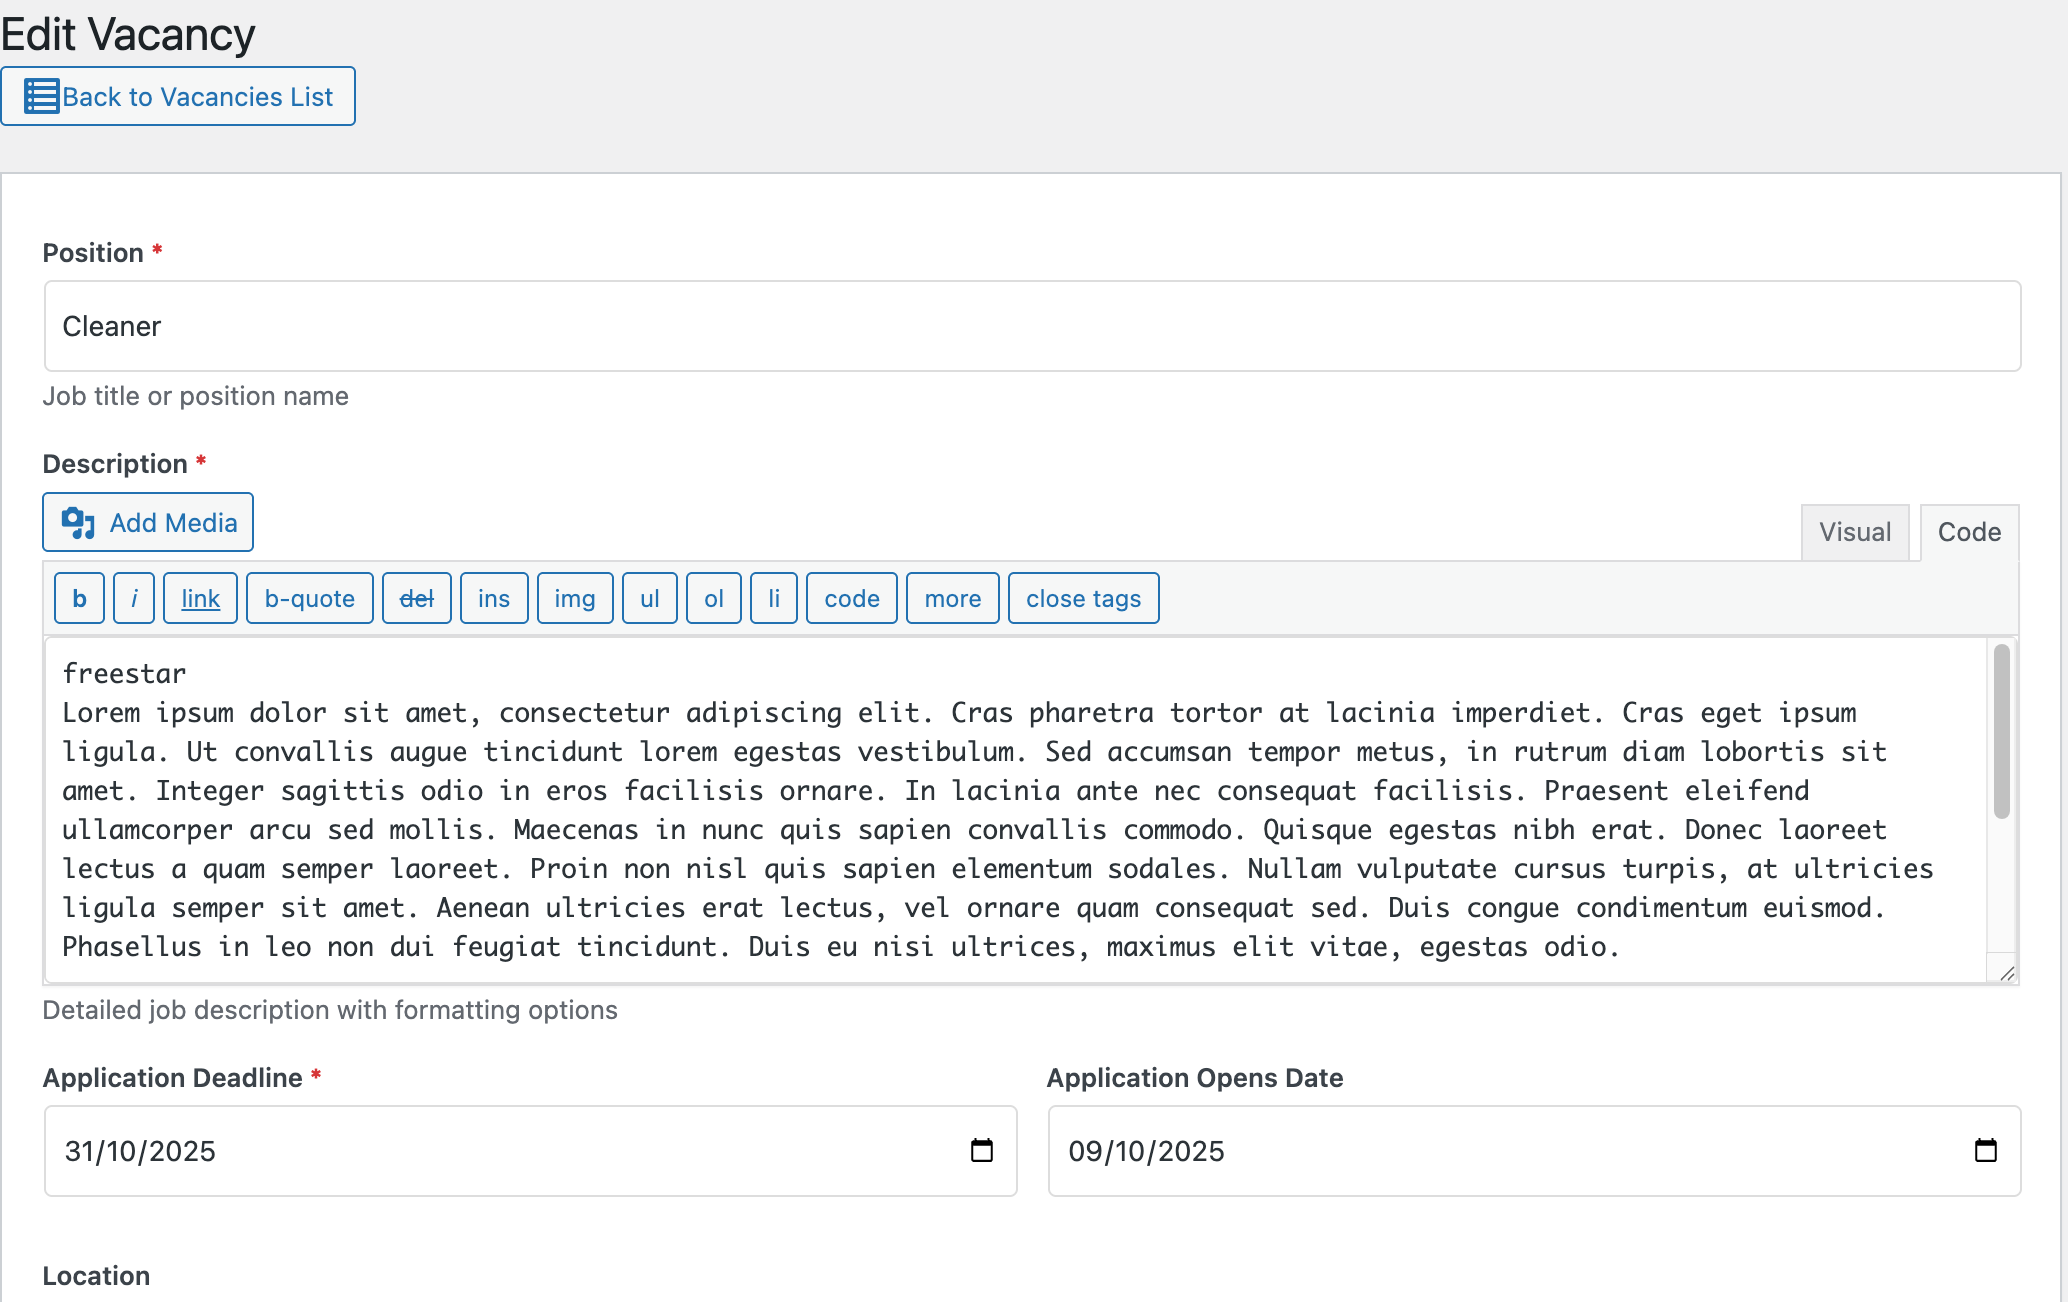Insert an image using the img button
The image size is (2068, 1302).
[x=574, y=598]
